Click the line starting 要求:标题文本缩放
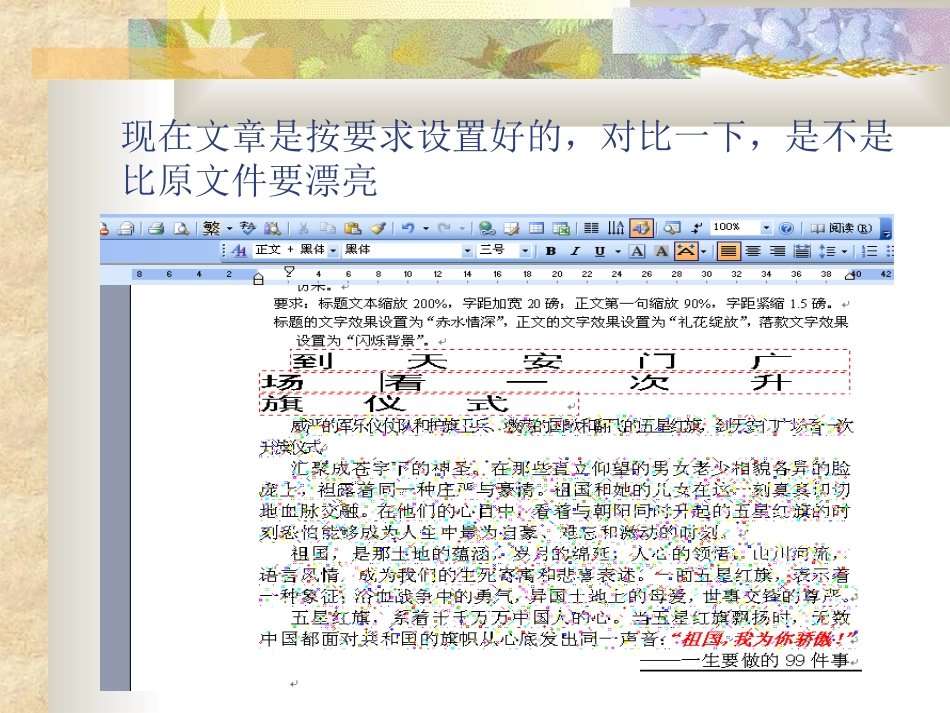Viewport: 950px width, 713px height. (554, 303)
